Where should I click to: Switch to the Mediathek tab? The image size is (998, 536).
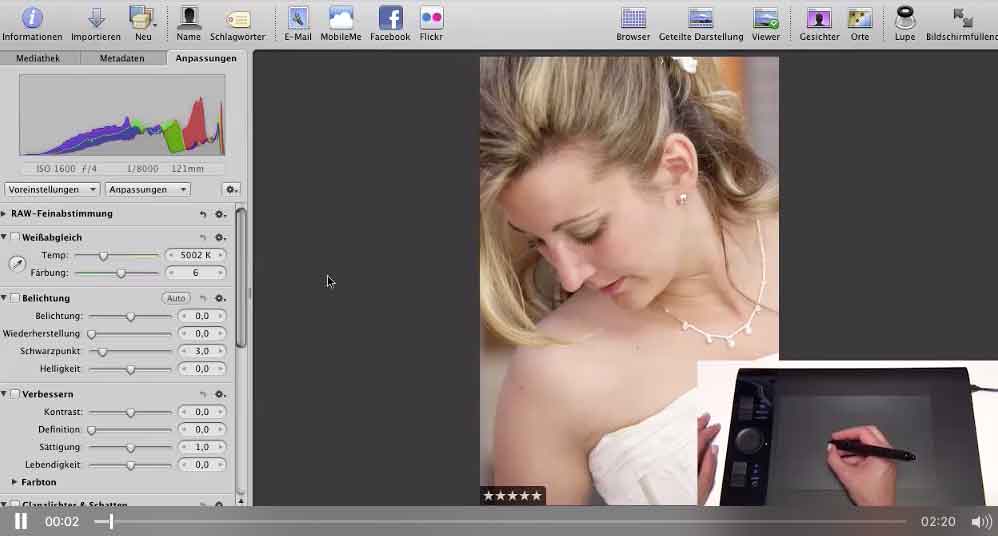(x=39, y=58)
